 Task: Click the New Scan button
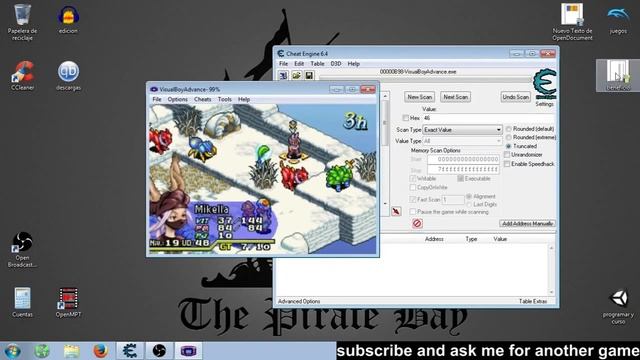[419, 97]
